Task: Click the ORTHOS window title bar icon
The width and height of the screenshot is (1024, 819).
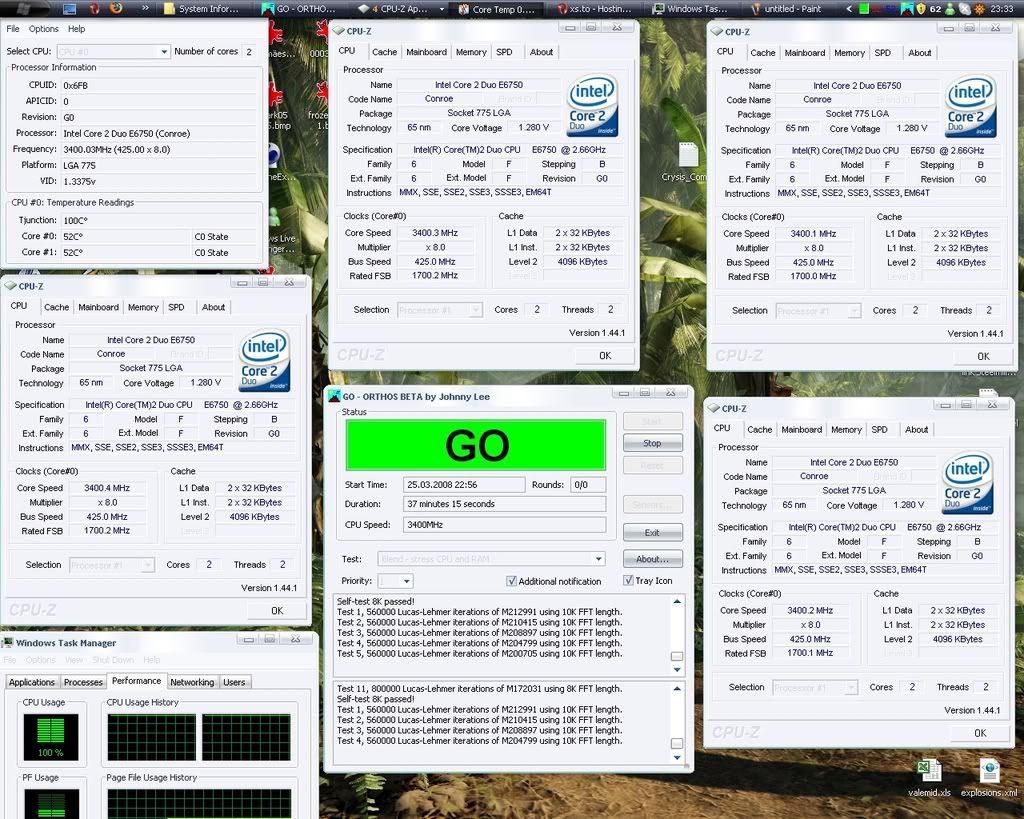Action: [x=334, y=396]
